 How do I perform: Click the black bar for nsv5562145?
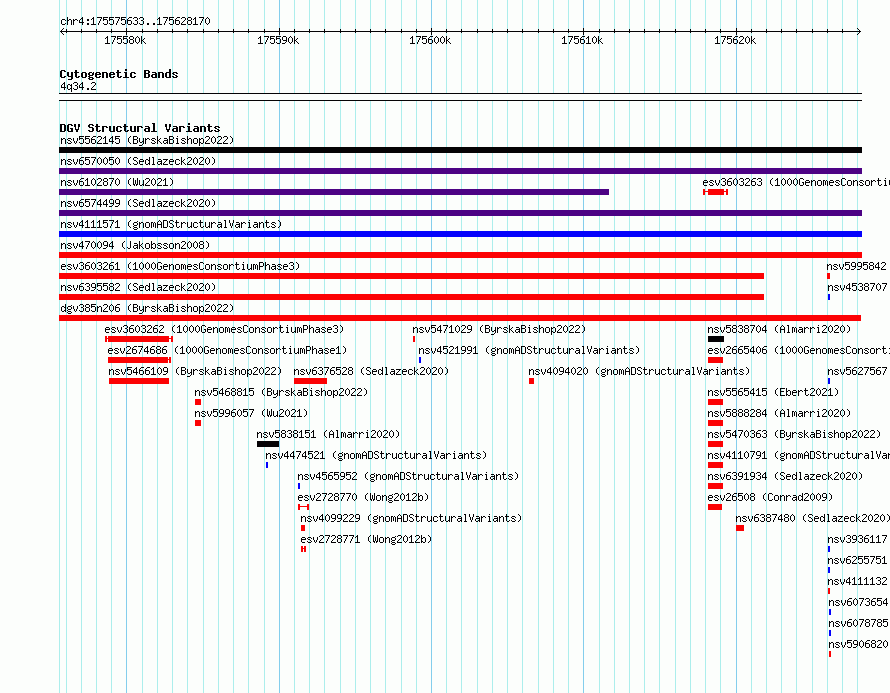[460, 150]
